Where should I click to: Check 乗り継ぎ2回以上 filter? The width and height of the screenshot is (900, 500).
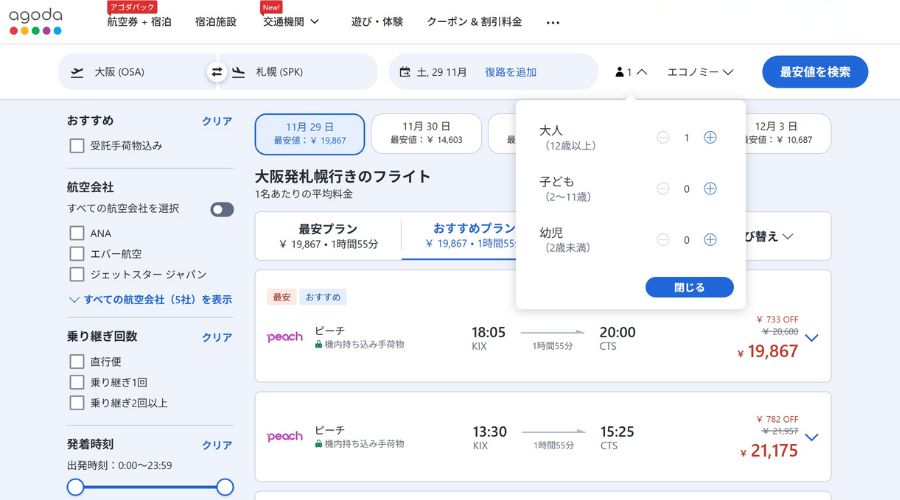[x=77, y=403]
